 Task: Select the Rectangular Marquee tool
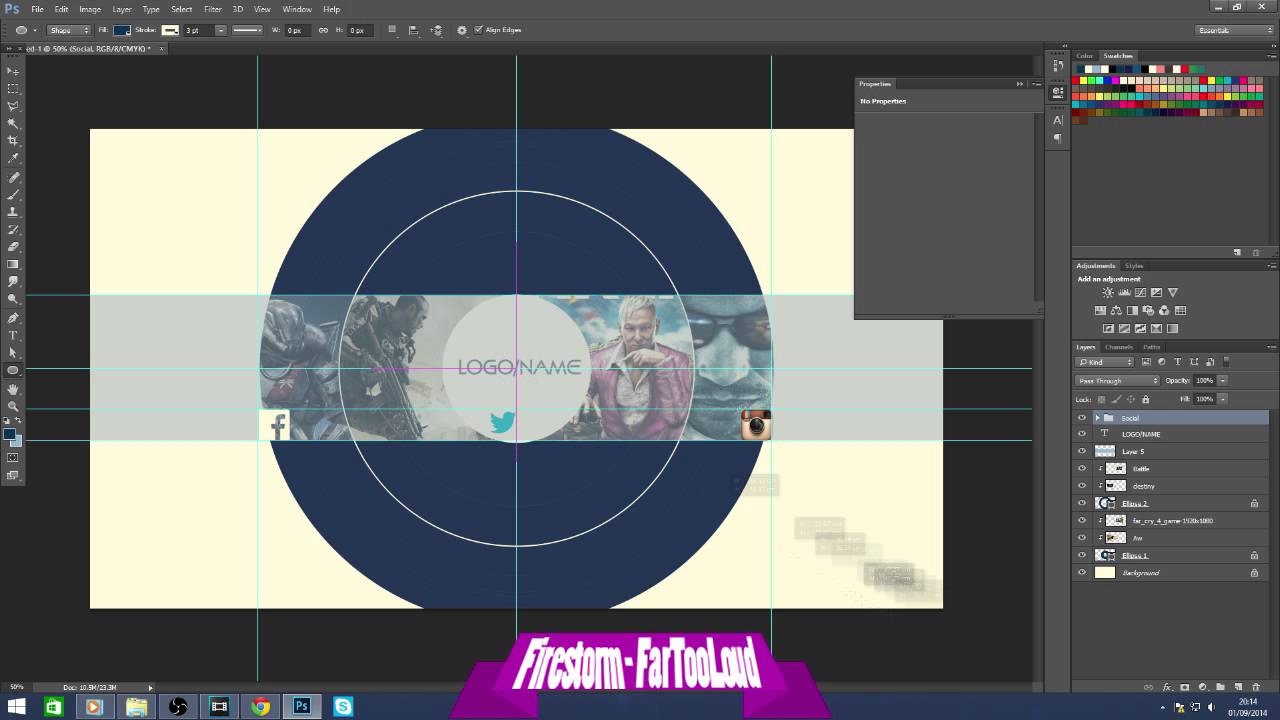tap(13, 89)
